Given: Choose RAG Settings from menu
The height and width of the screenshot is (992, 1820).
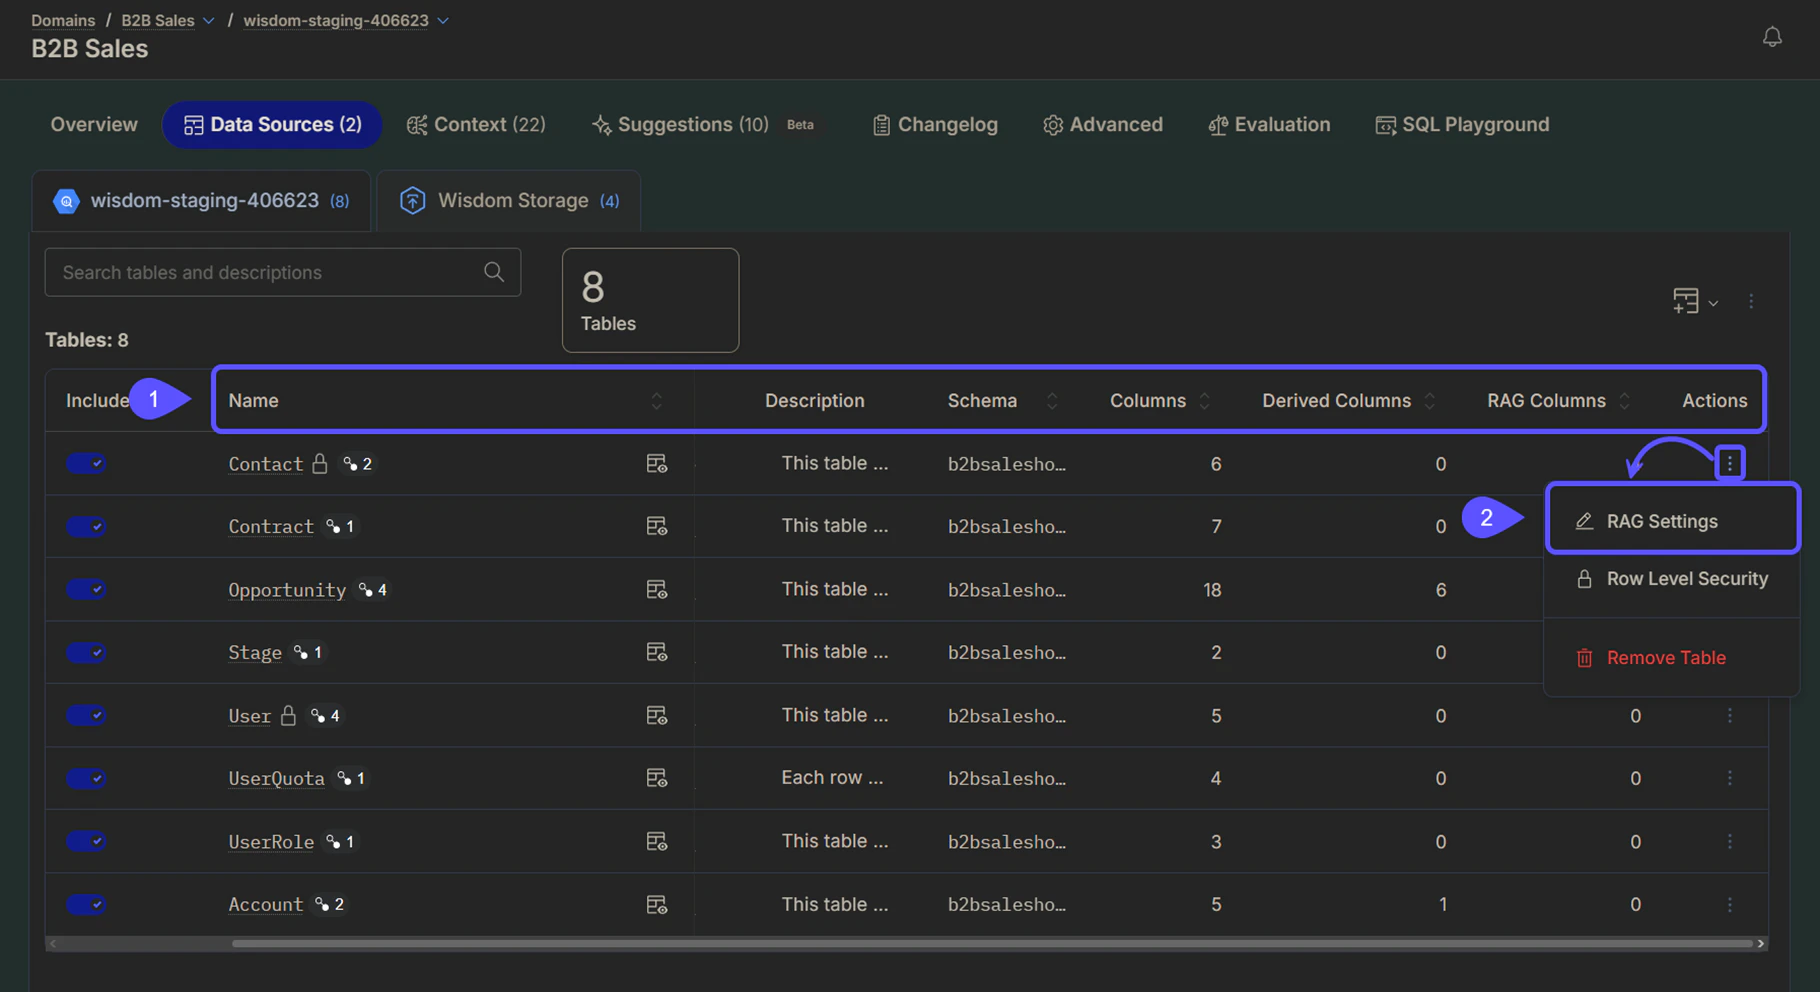Looking at the screenshot, I should point(1673,521).
